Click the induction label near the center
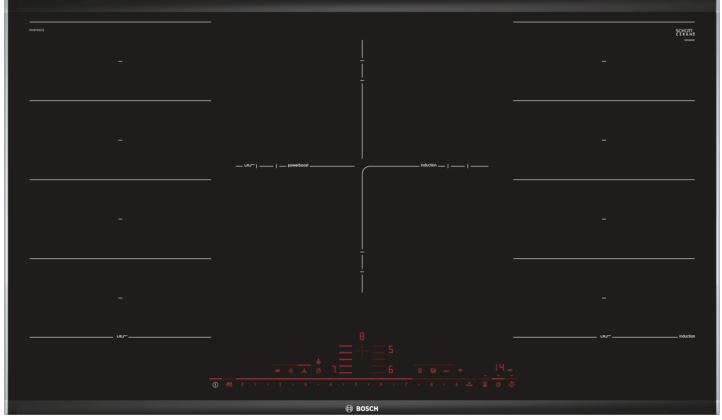This screenshot has width=722, height=420. click(432, 165)
